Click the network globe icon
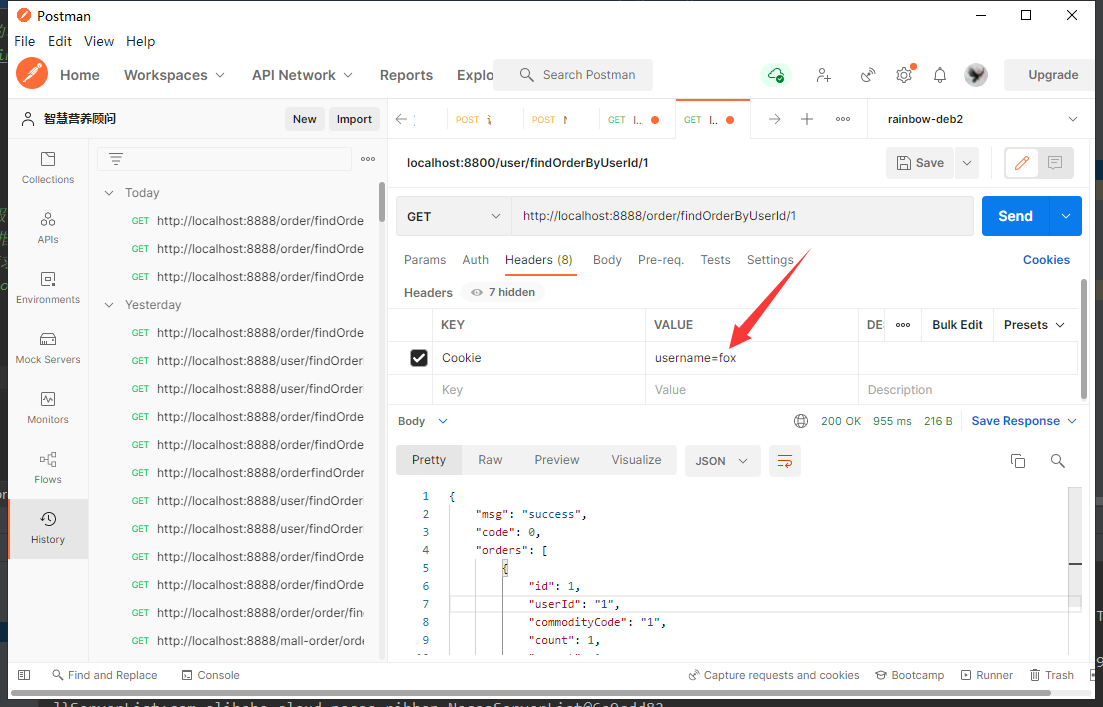1103x707 pixels. 801,421
